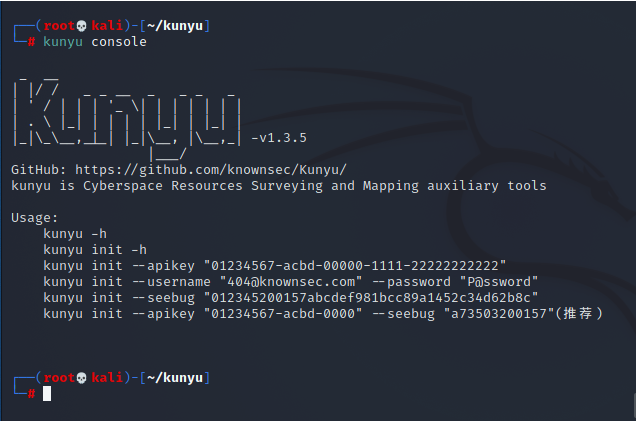Click the skull icon in bottom prompt

82,378
